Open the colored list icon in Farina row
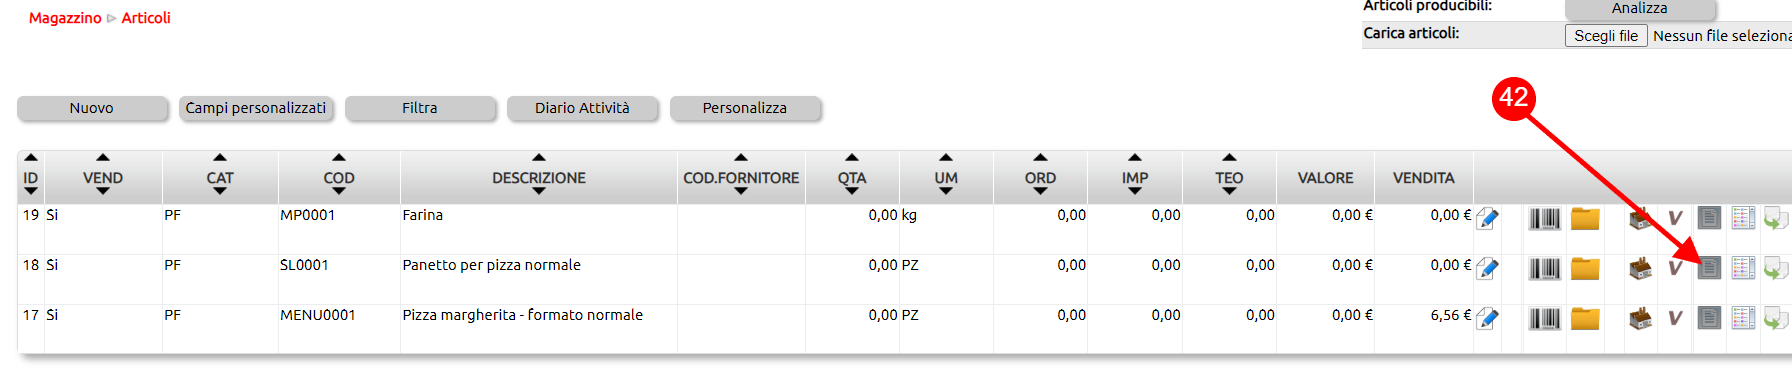This screenshot has width=1792, height=368. [x=1743, y=218]
